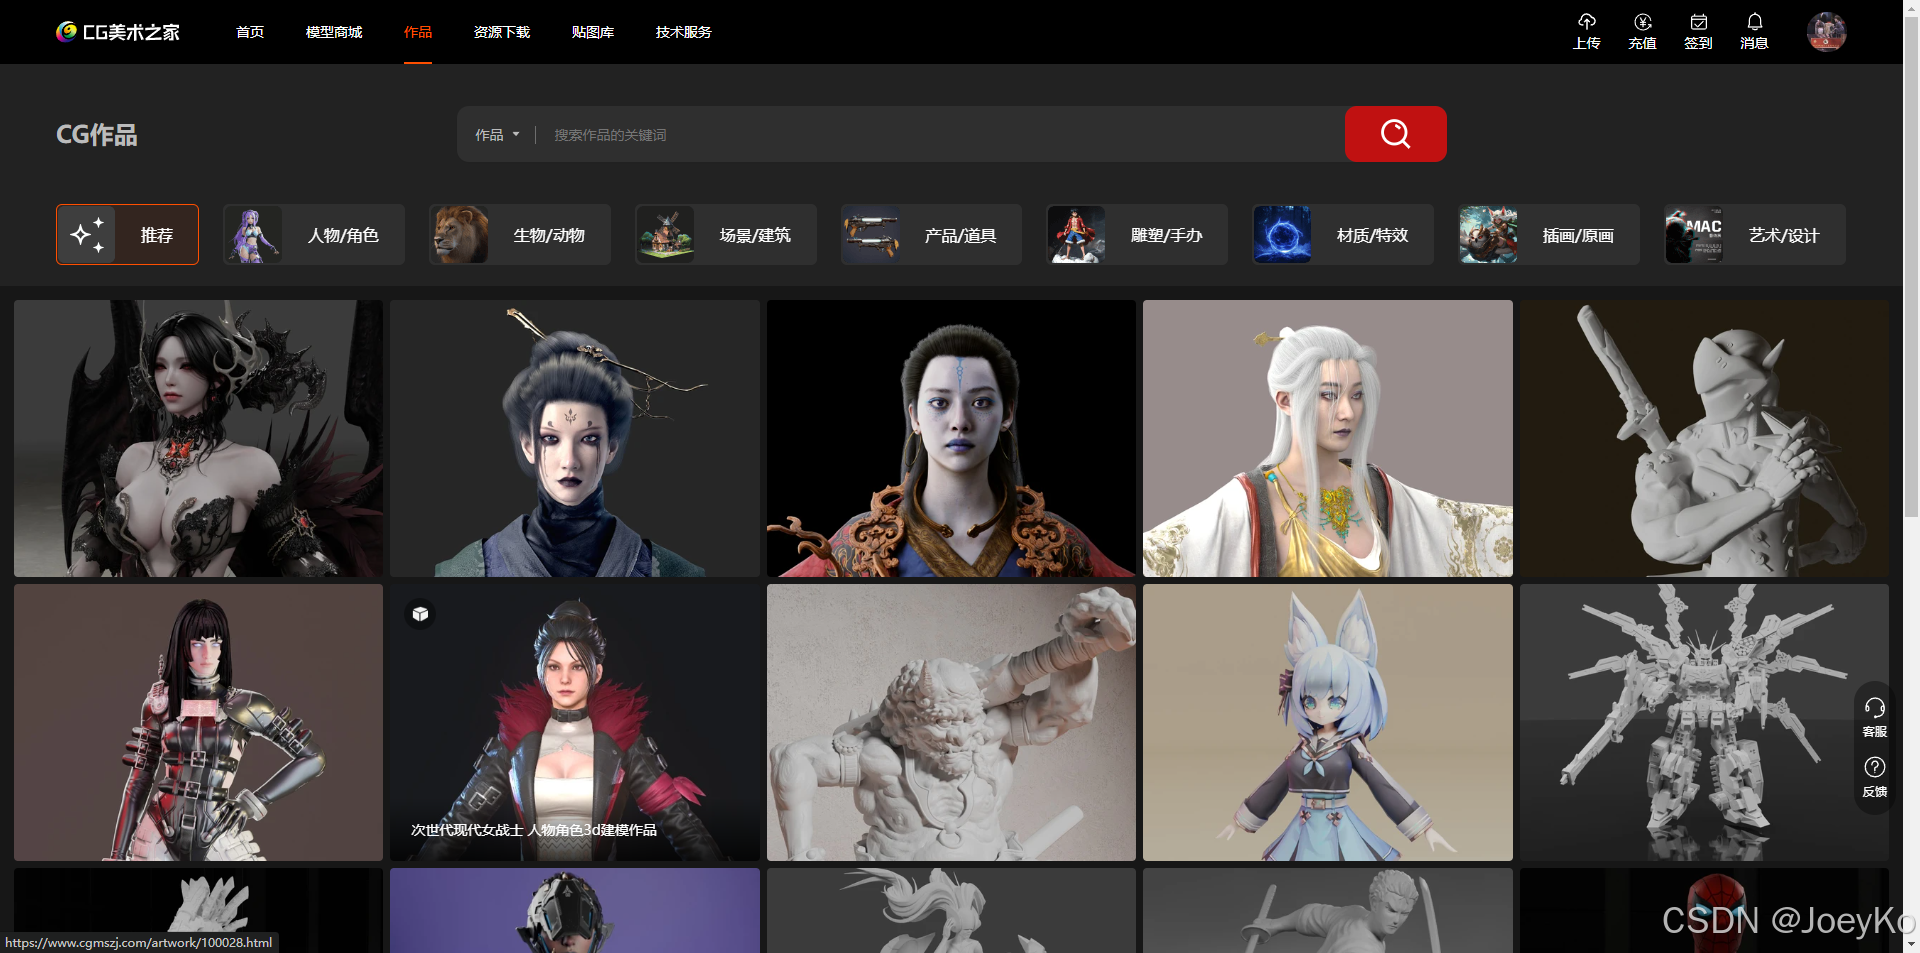The height and width of the screenshot is (953, 1920).
Task: Click the 3D cube badge on artwork
Action: [420, 614]
